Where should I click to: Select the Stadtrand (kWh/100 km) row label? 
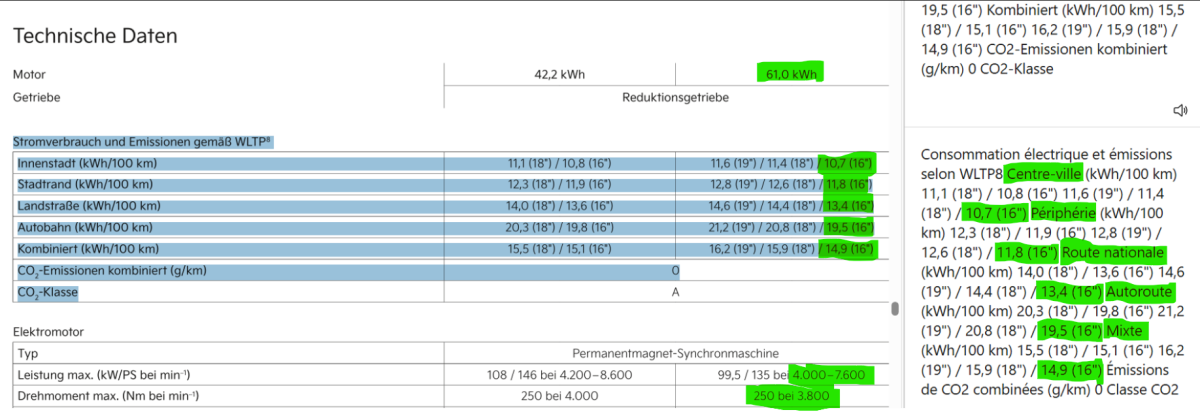click(86, 184)
